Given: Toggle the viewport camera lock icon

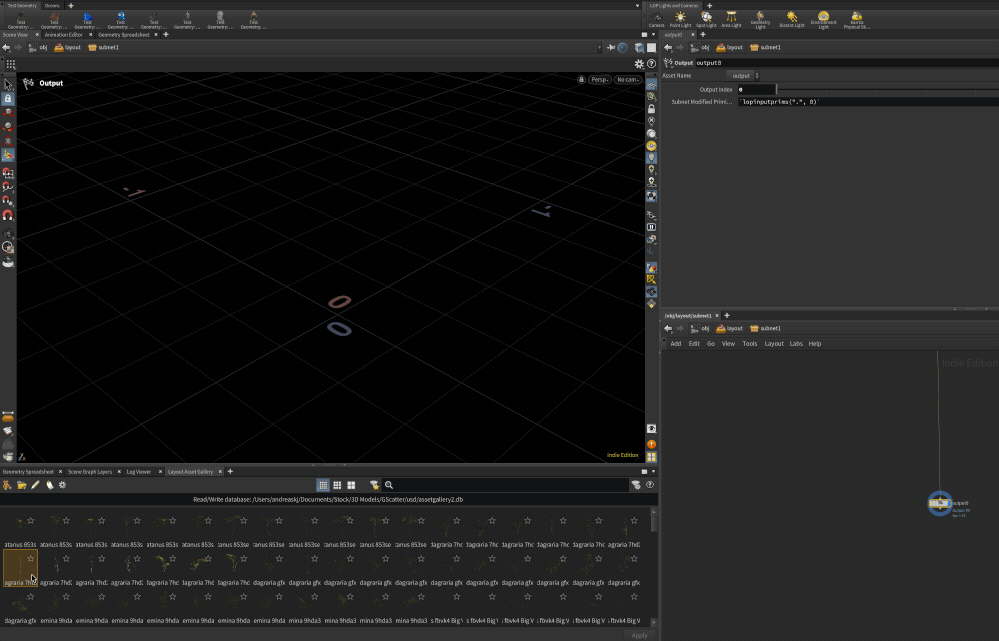Looking at the screenshot, I should (581, 80).
